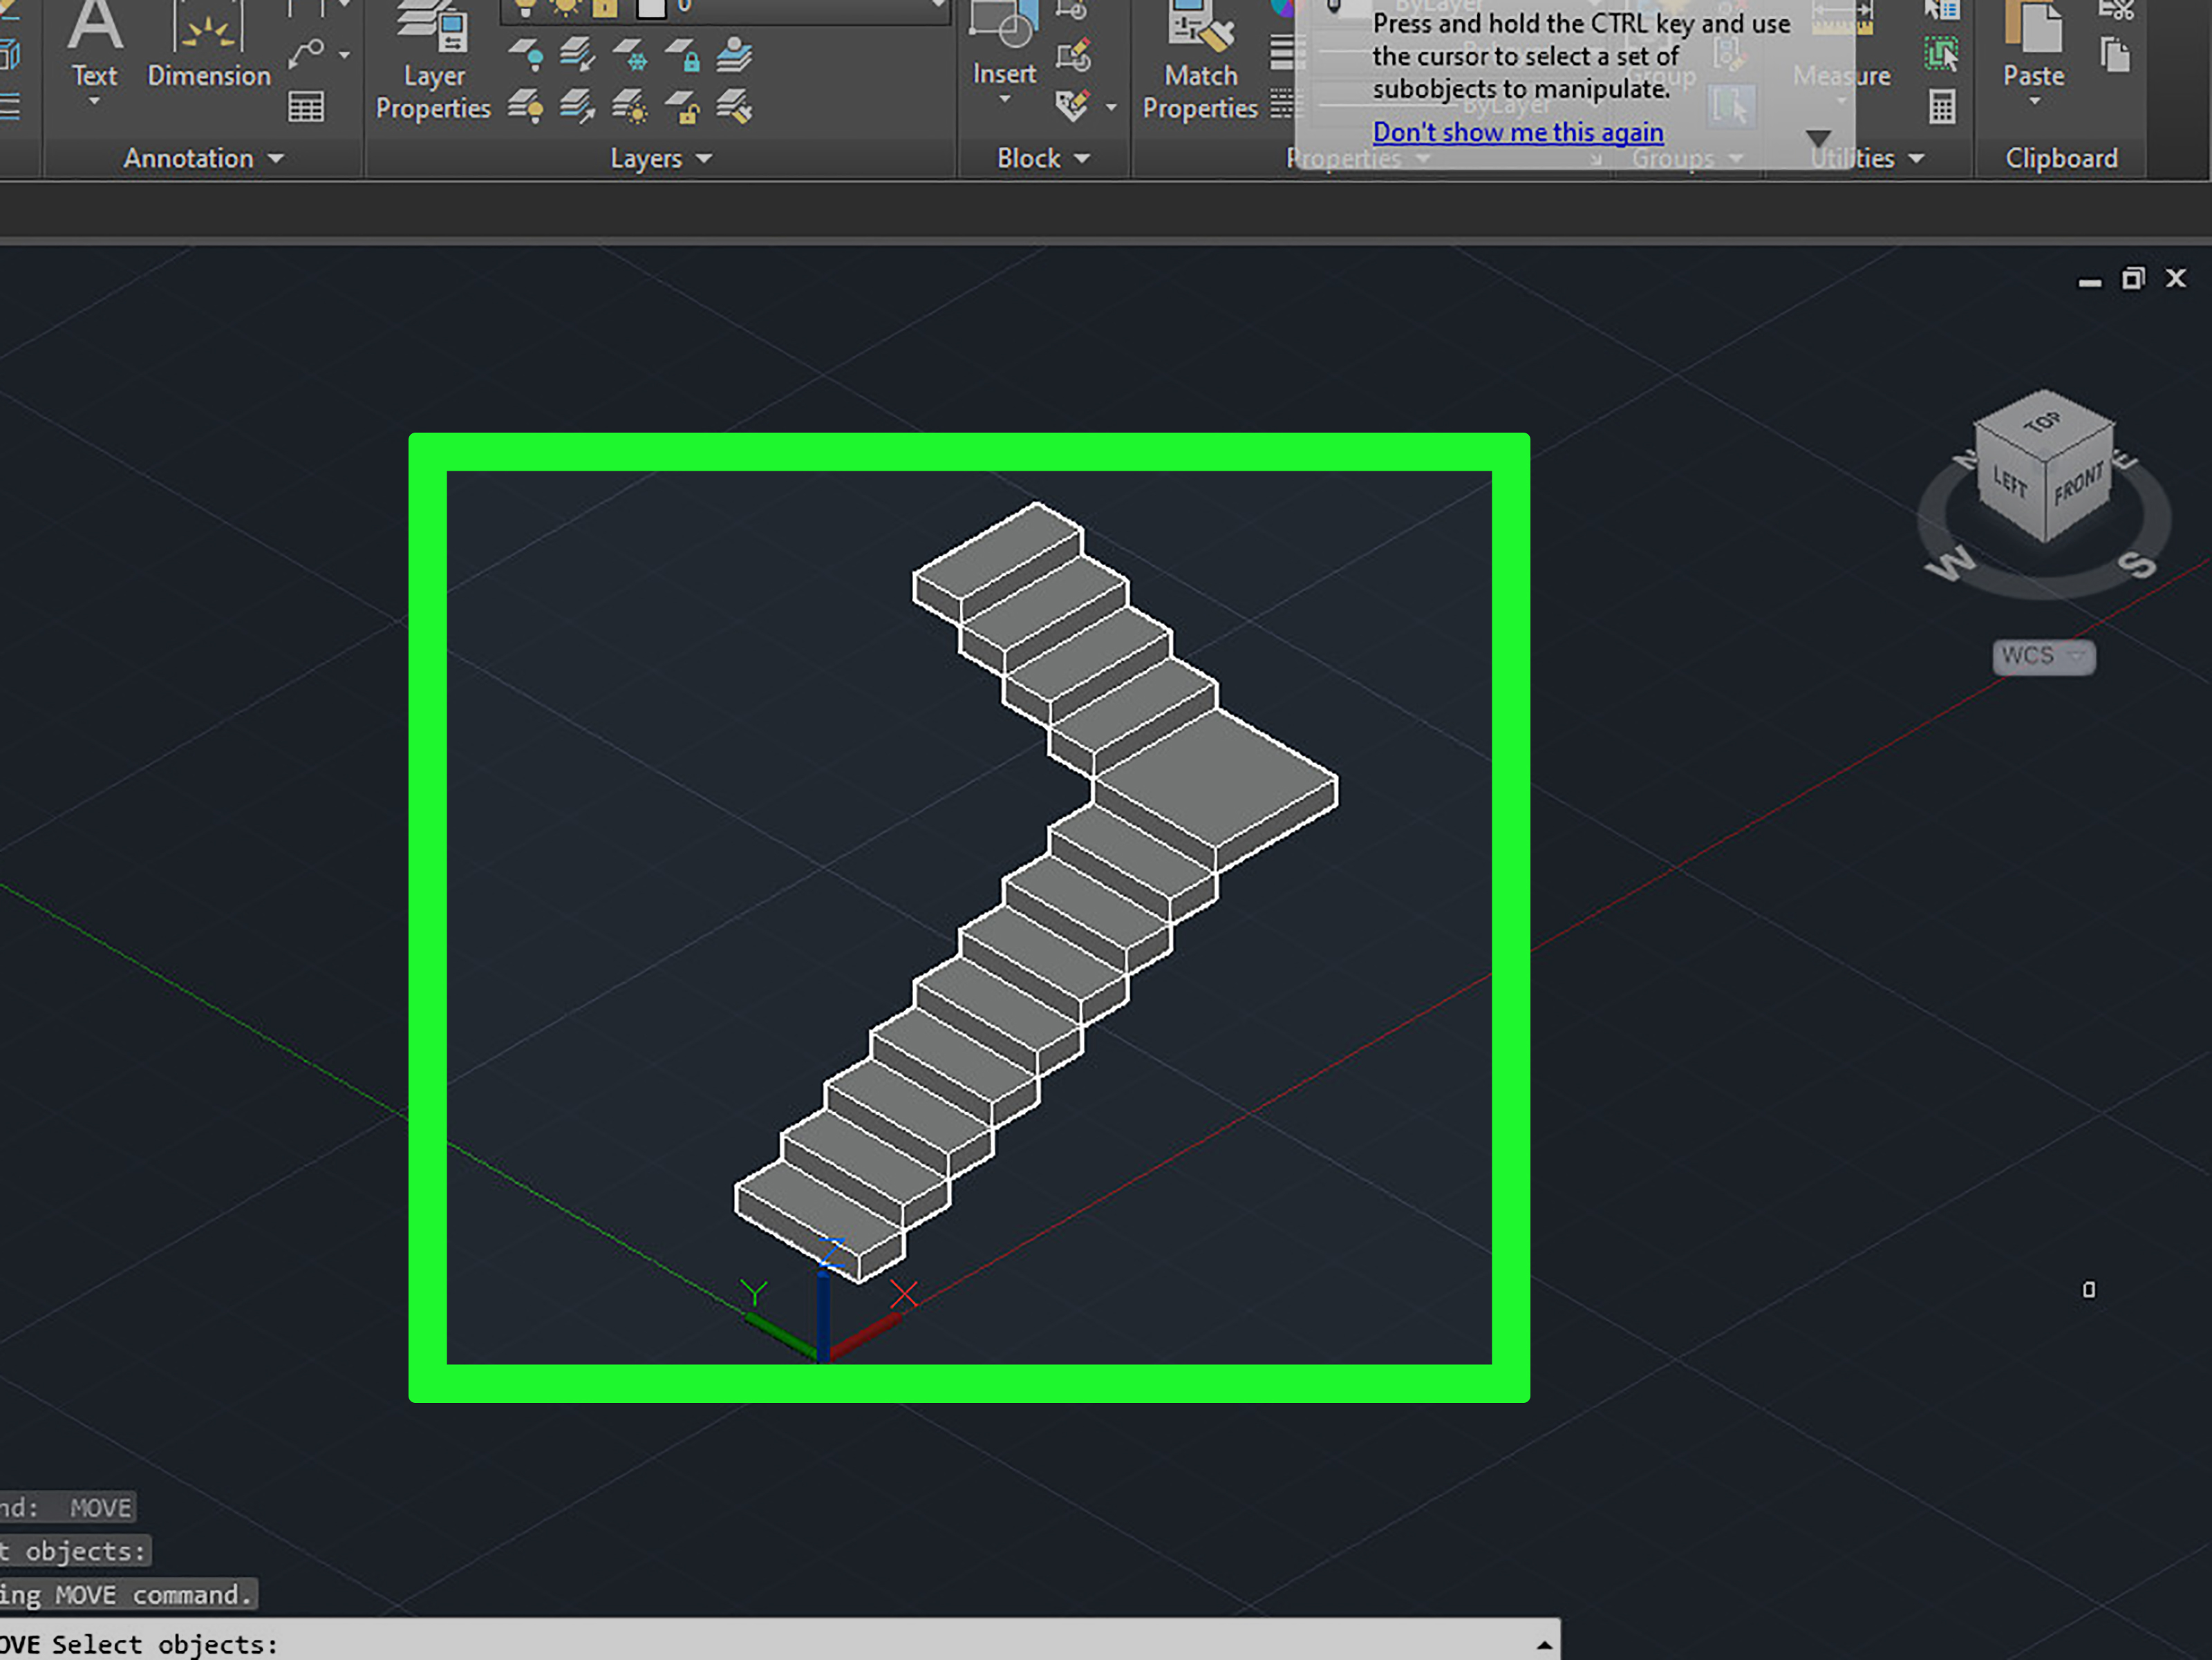Click the layer Isolate icon
The image size is (2212, 1660).
coord(578,55)
